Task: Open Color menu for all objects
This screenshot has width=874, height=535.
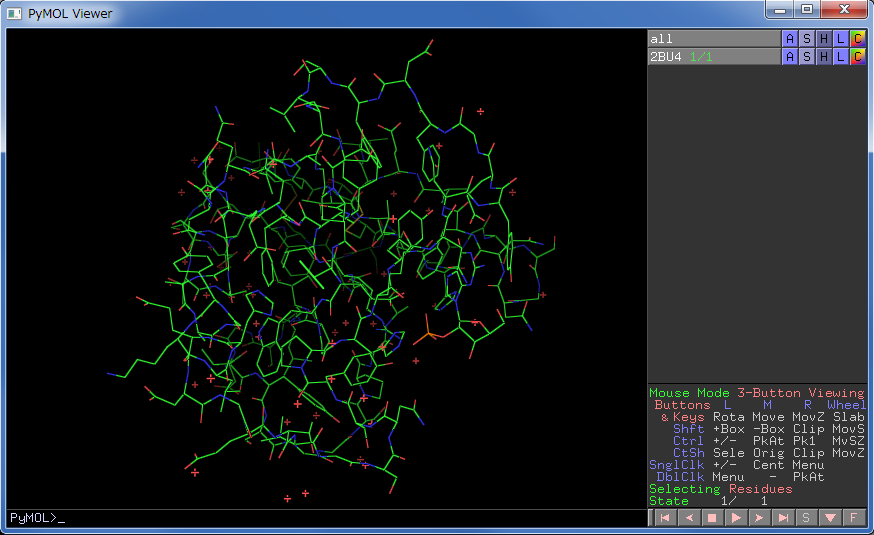Action: (858, 39)
